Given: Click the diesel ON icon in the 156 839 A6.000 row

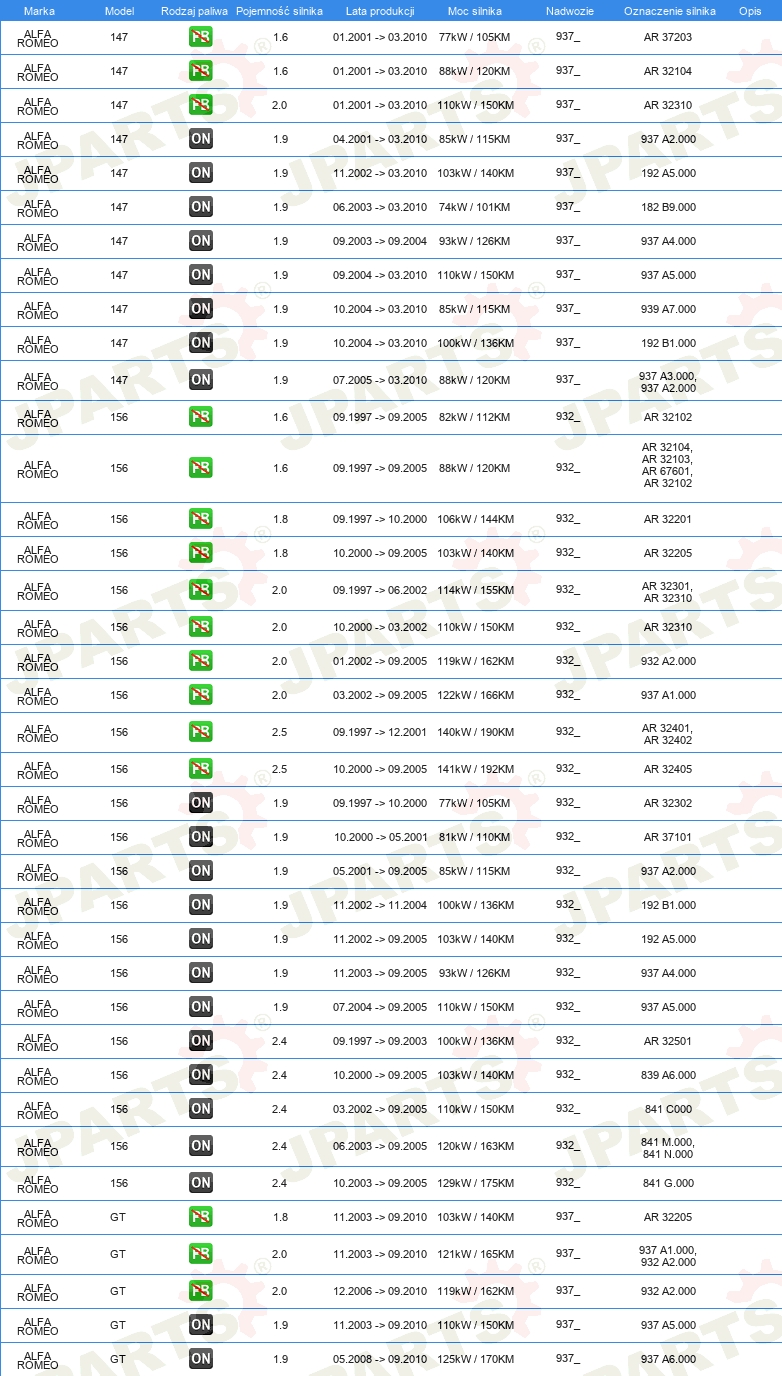Looking at the screenshot, I should tap(201, 1076).
